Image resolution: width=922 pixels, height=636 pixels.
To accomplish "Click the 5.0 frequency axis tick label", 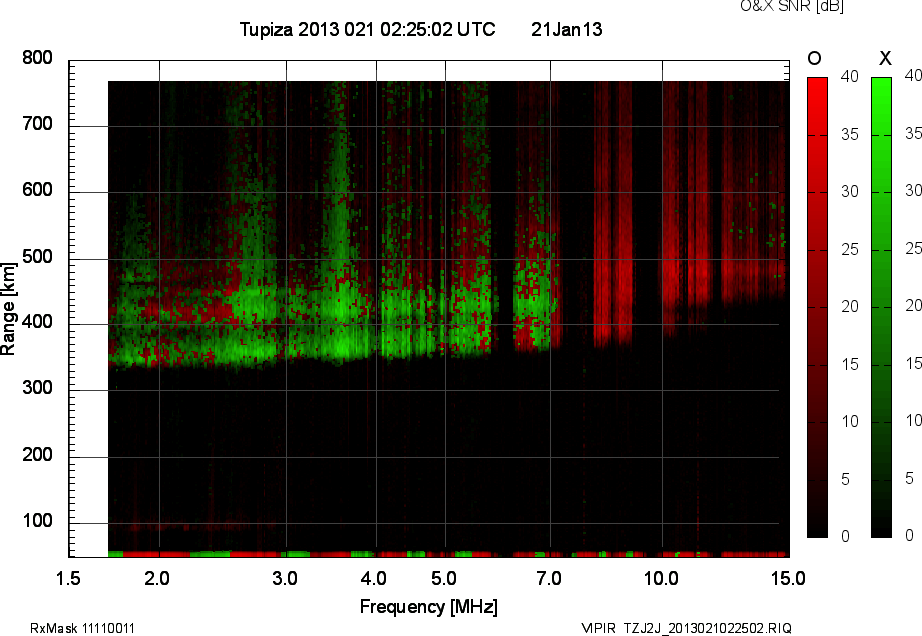I will (x=444, y=578).
